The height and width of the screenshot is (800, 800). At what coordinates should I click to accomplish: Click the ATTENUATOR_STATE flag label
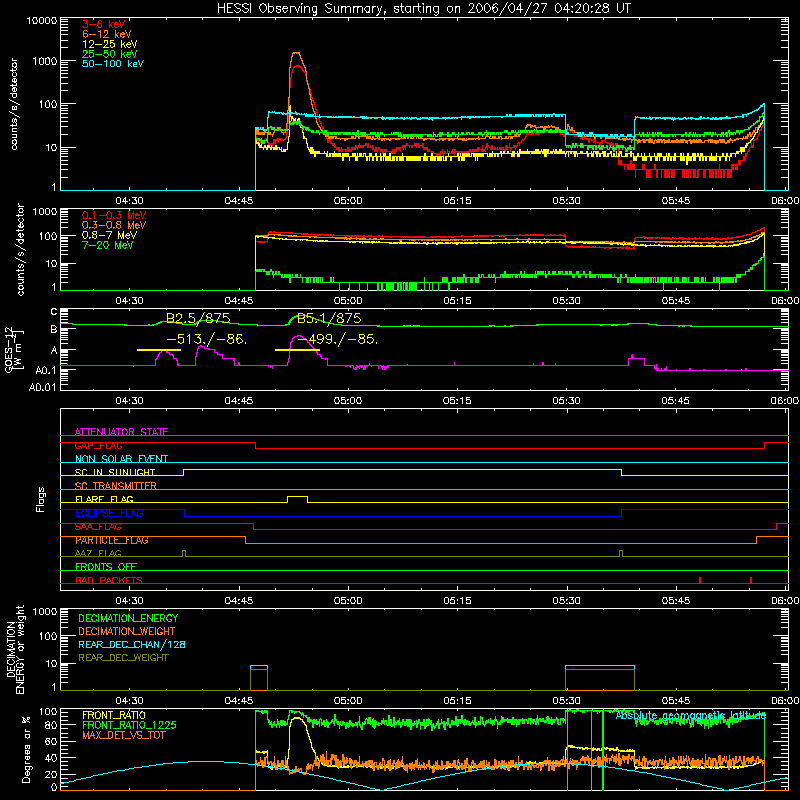click(121, 432)
